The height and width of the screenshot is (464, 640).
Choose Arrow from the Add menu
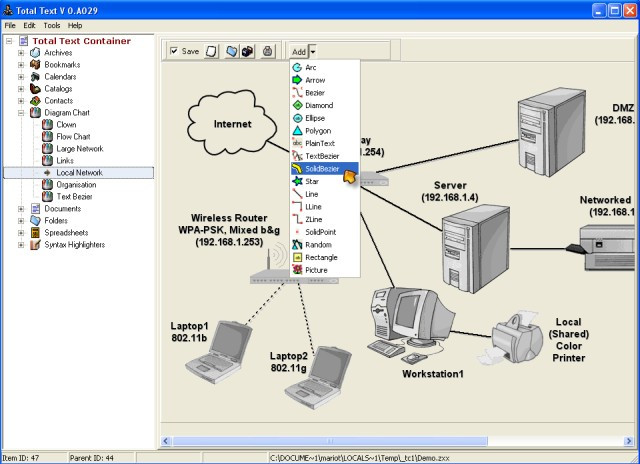pyautogui.click(x=325, y=80)
